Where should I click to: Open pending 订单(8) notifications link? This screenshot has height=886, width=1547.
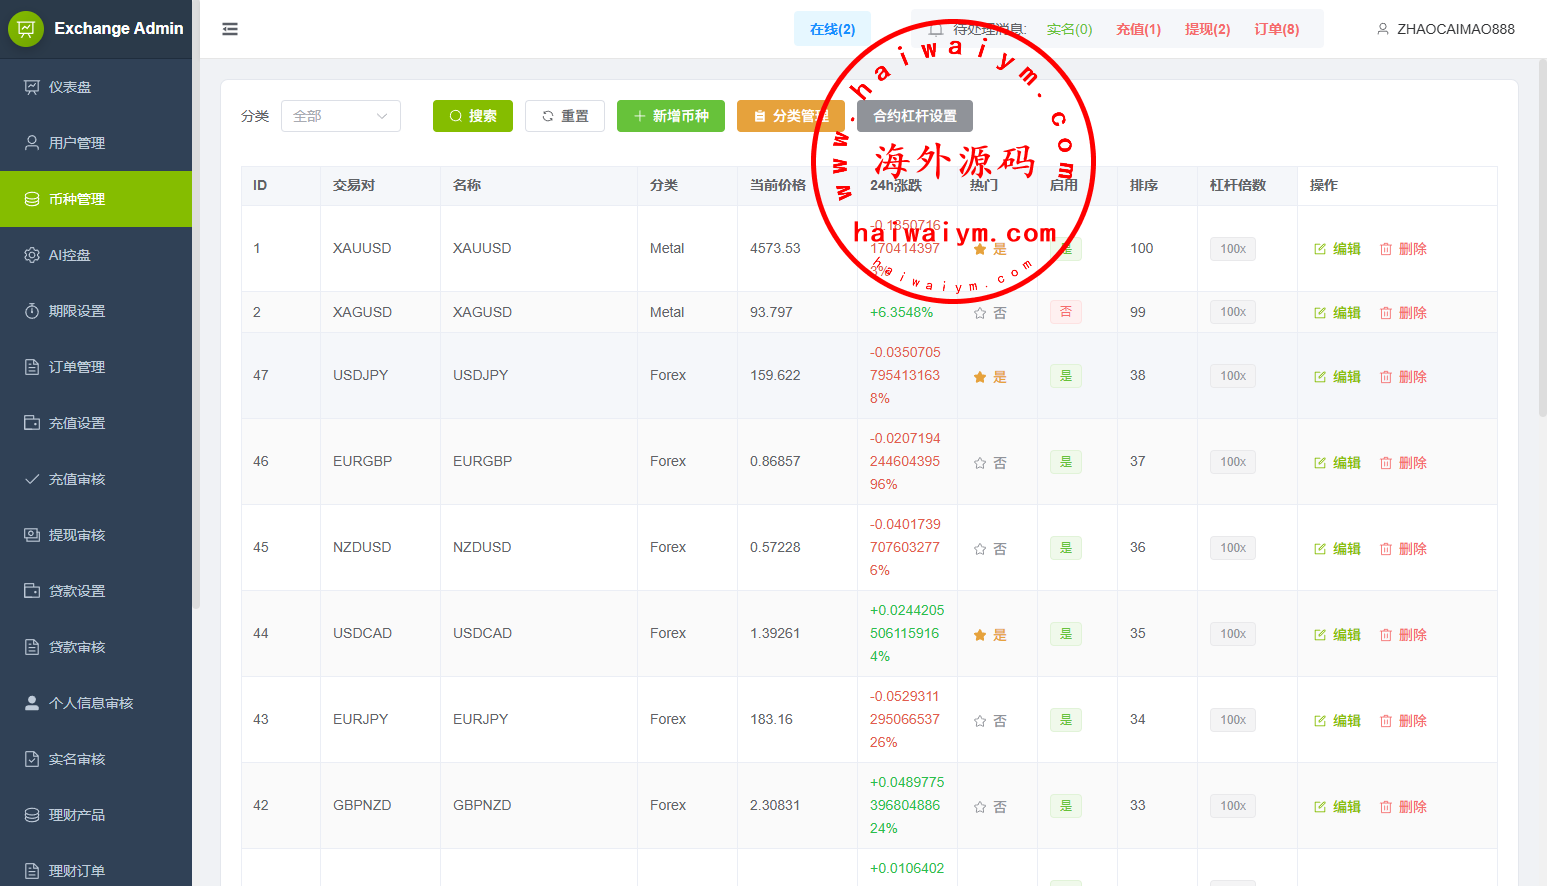tap(1276, 29)
